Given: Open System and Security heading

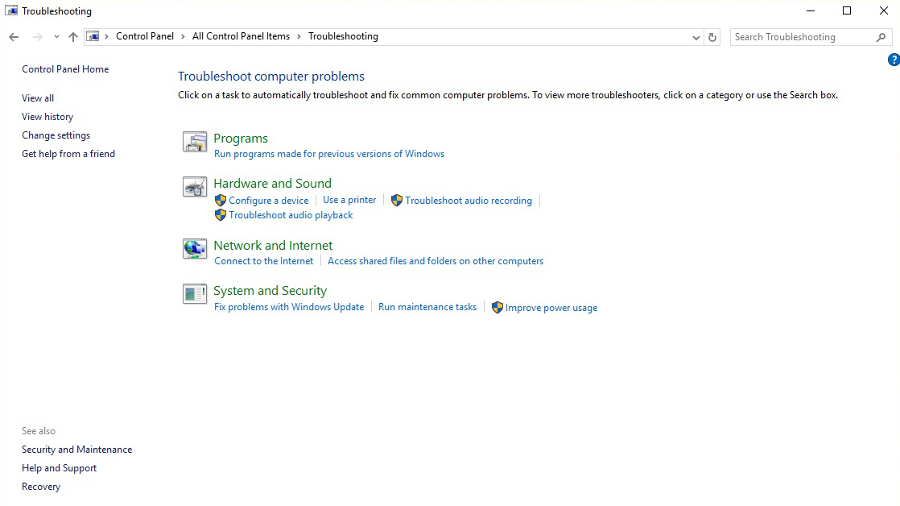Looking at the screenshot, I should click(x=270, y=290).
